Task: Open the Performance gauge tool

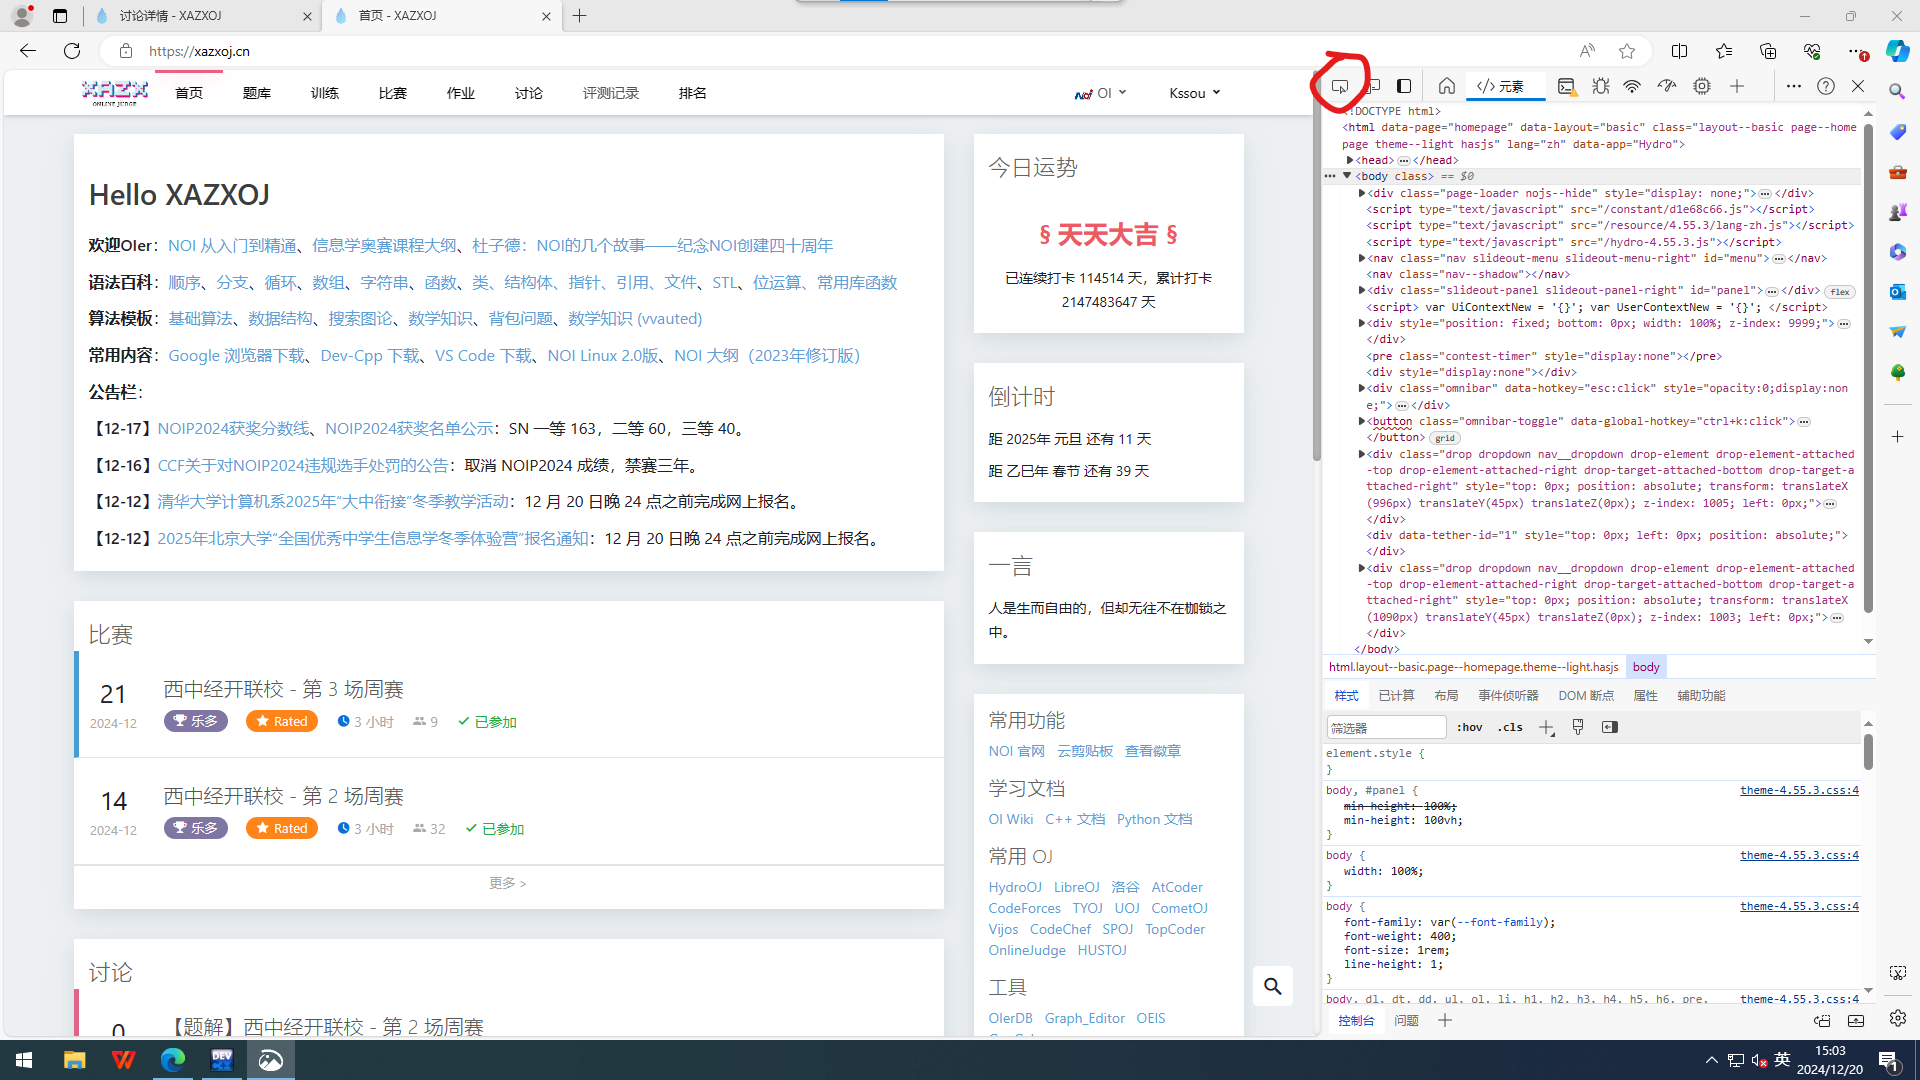Action: [x=1667, y=87]
